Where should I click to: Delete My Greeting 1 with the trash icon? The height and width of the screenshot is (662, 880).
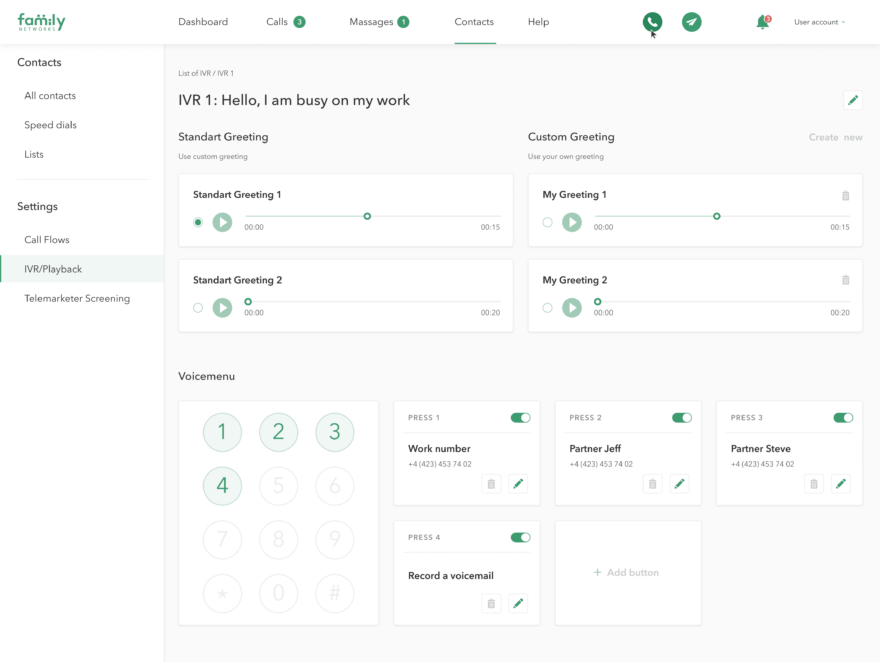846,196
